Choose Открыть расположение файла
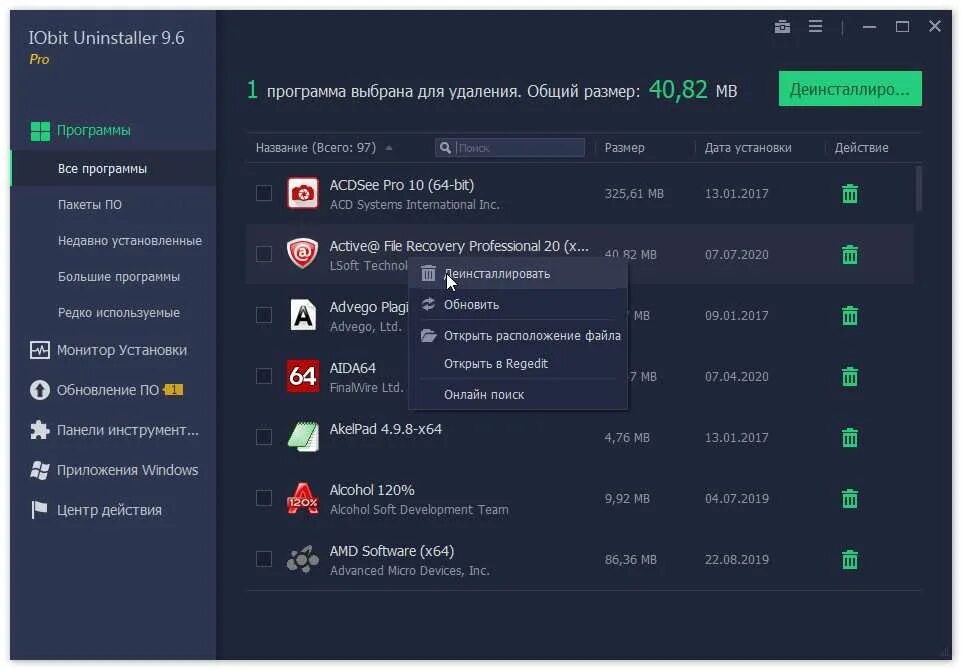 (x=518, y=336)
